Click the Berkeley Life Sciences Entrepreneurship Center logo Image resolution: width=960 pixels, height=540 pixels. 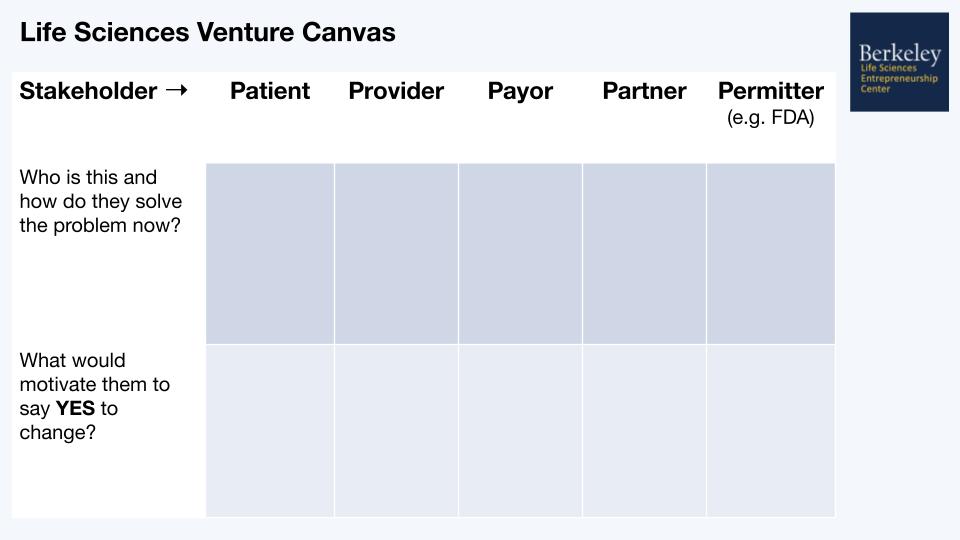[899, 61]
